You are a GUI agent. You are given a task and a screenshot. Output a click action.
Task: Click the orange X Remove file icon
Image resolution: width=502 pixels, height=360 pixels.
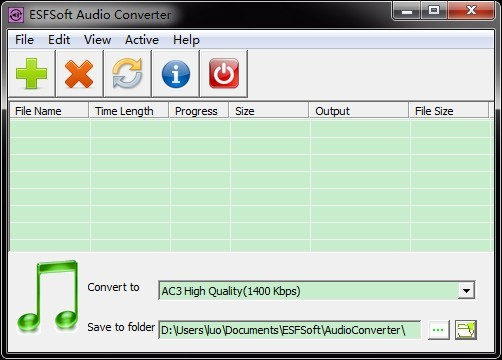pos(79,74)
